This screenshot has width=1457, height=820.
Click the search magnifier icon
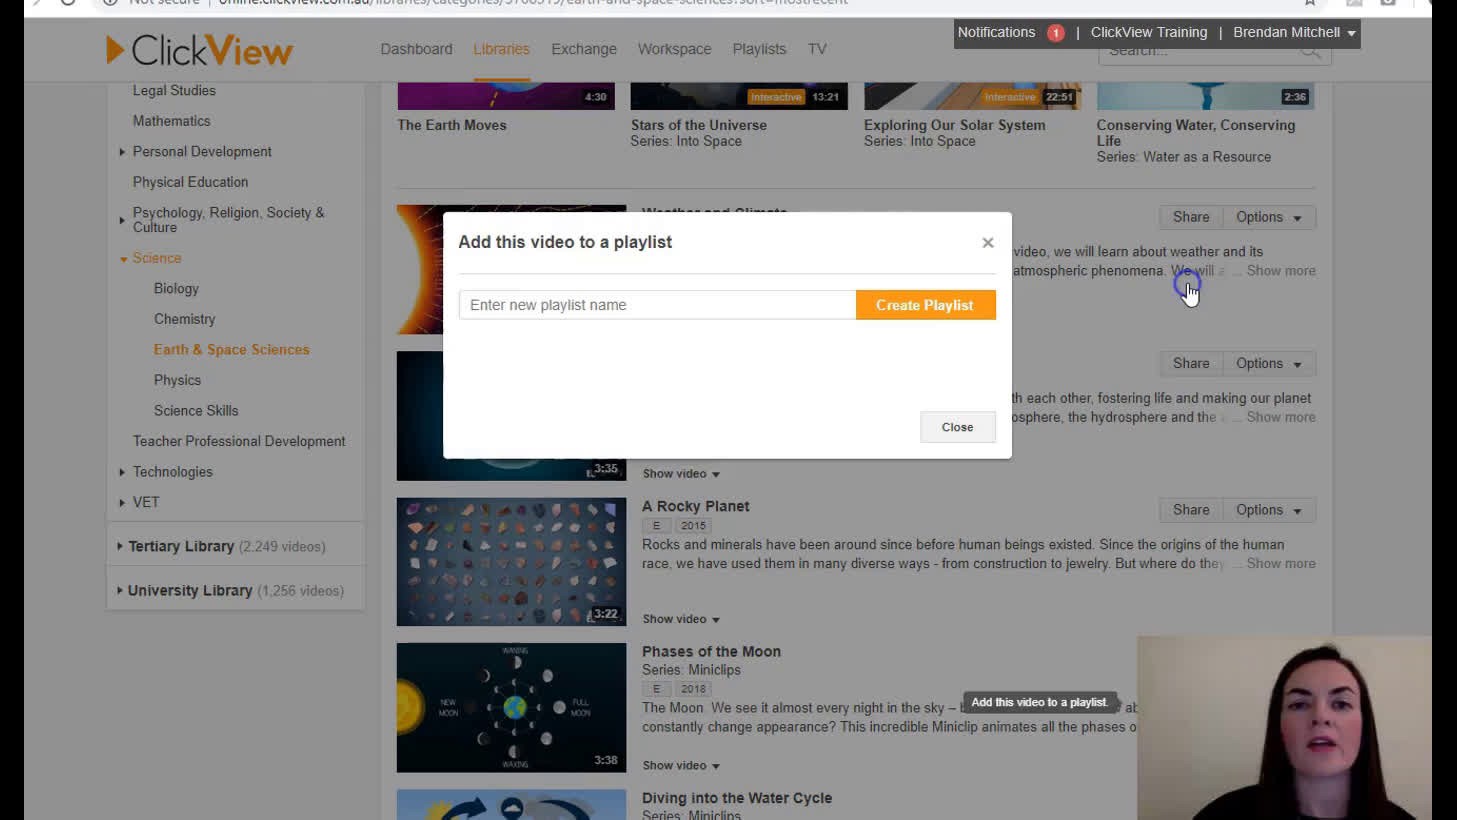click(1310, 52)
